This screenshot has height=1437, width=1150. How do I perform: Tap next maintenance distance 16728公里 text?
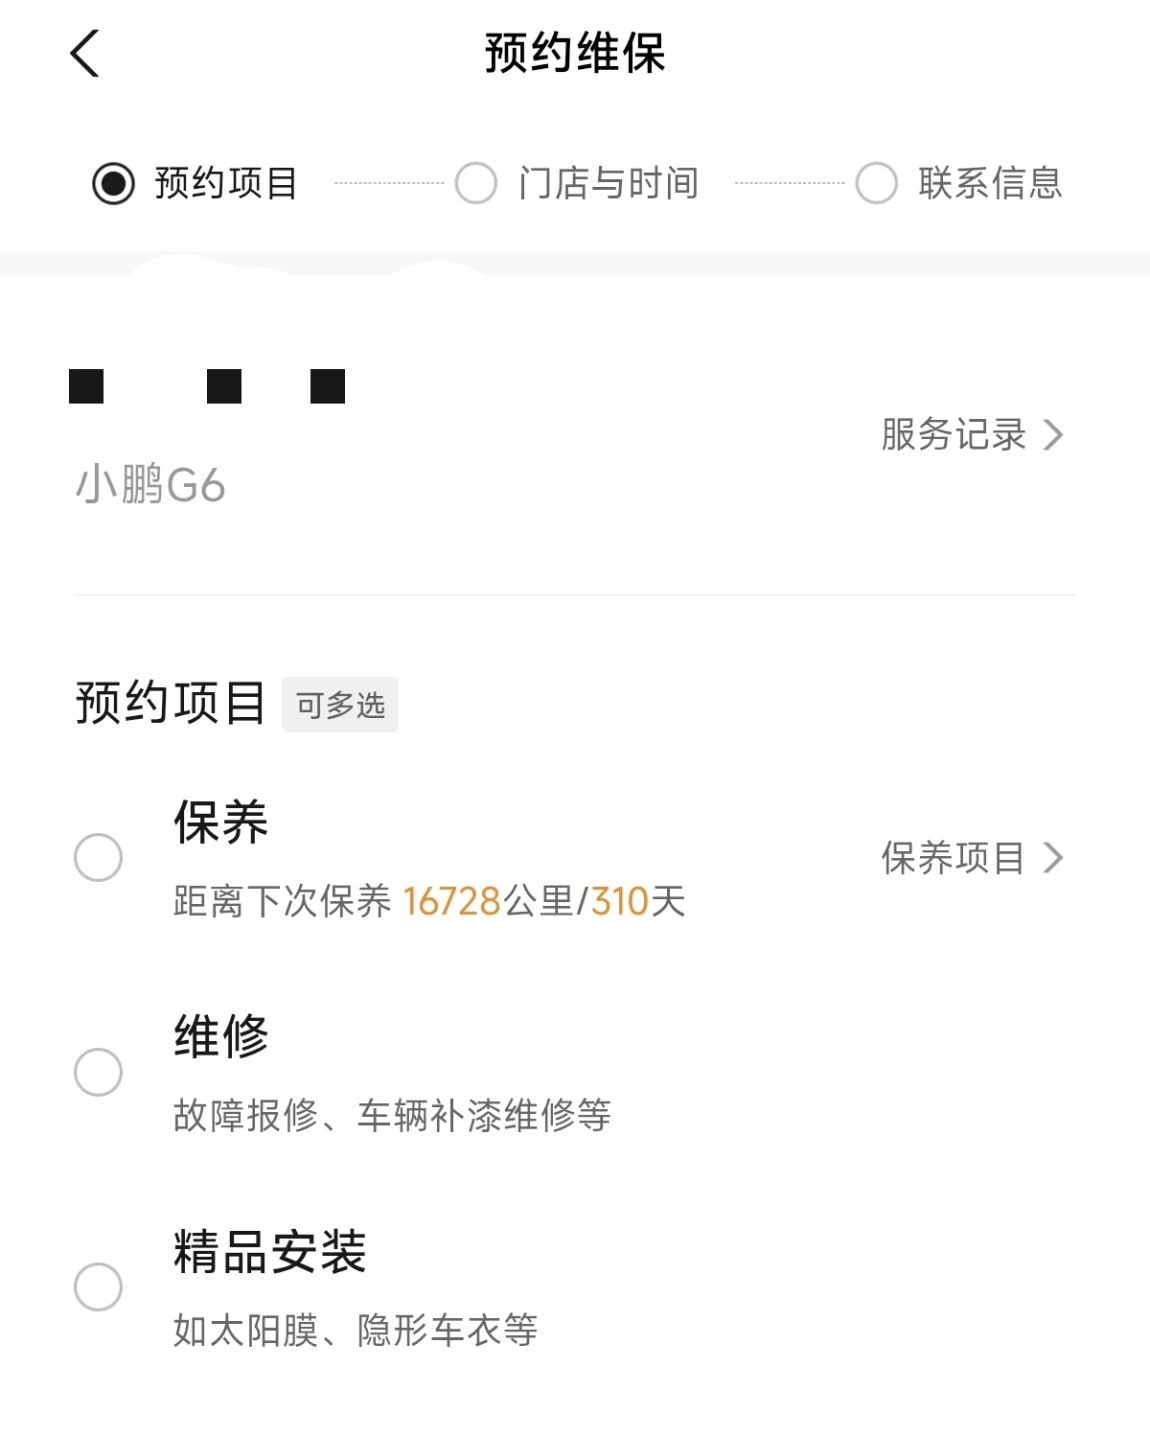click(487, 901)
